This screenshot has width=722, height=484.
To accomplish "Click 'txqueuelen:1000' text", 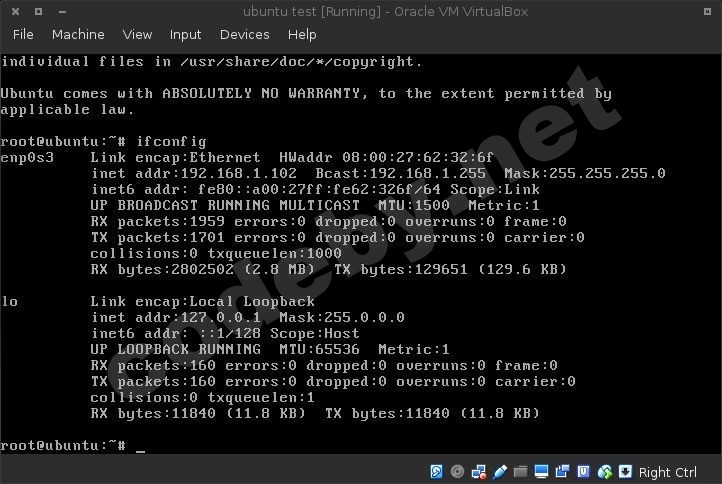I will [x=275, y=253].
